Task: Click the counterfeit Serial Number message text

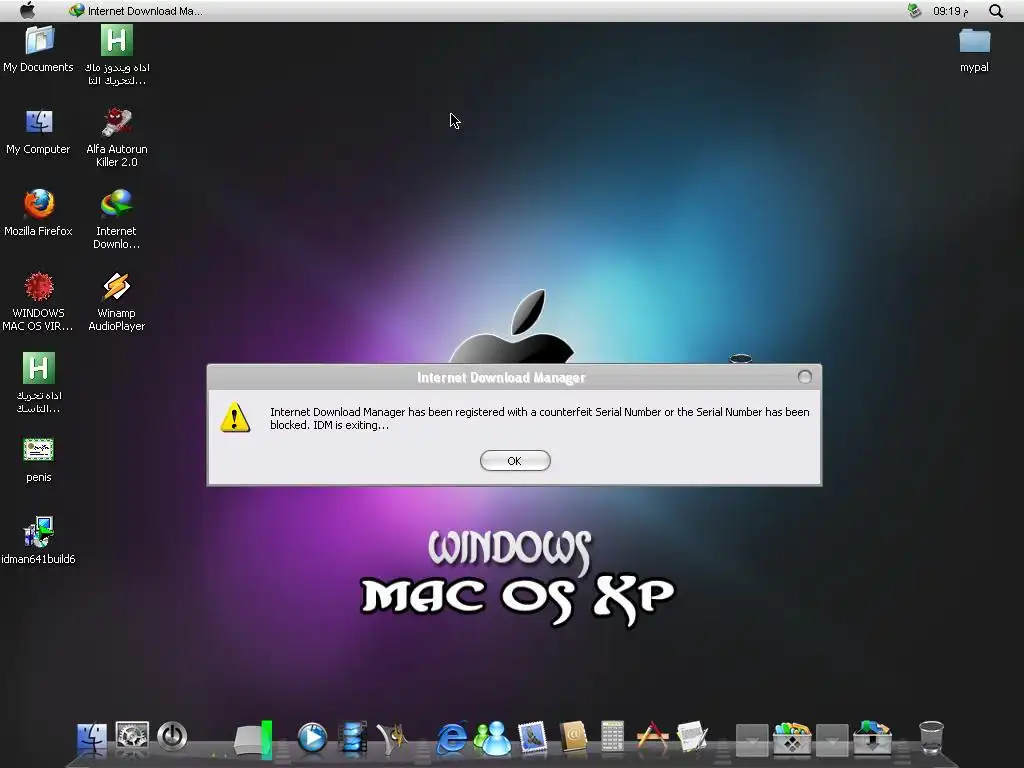Action: click(x=539, y=419)
